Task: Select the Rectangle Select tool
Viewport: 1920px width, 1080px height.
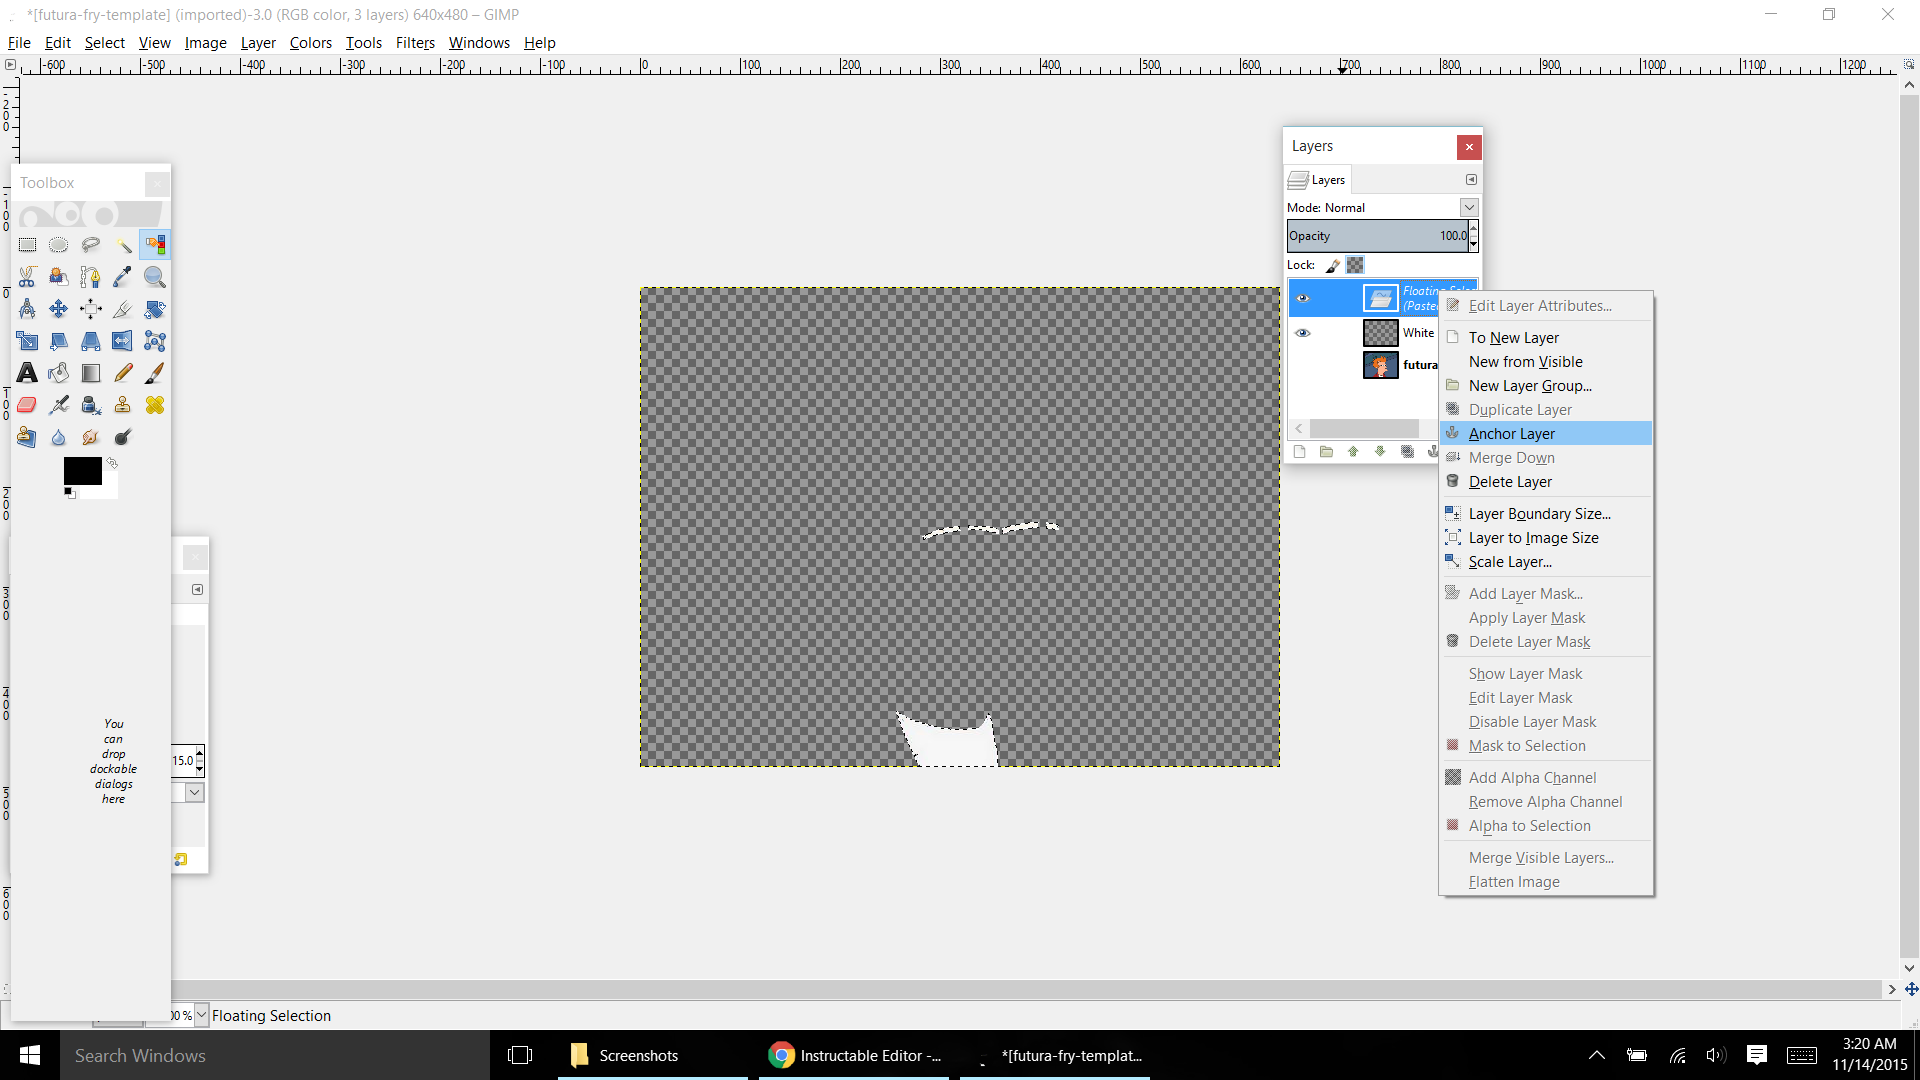Action: click(27, 245)
